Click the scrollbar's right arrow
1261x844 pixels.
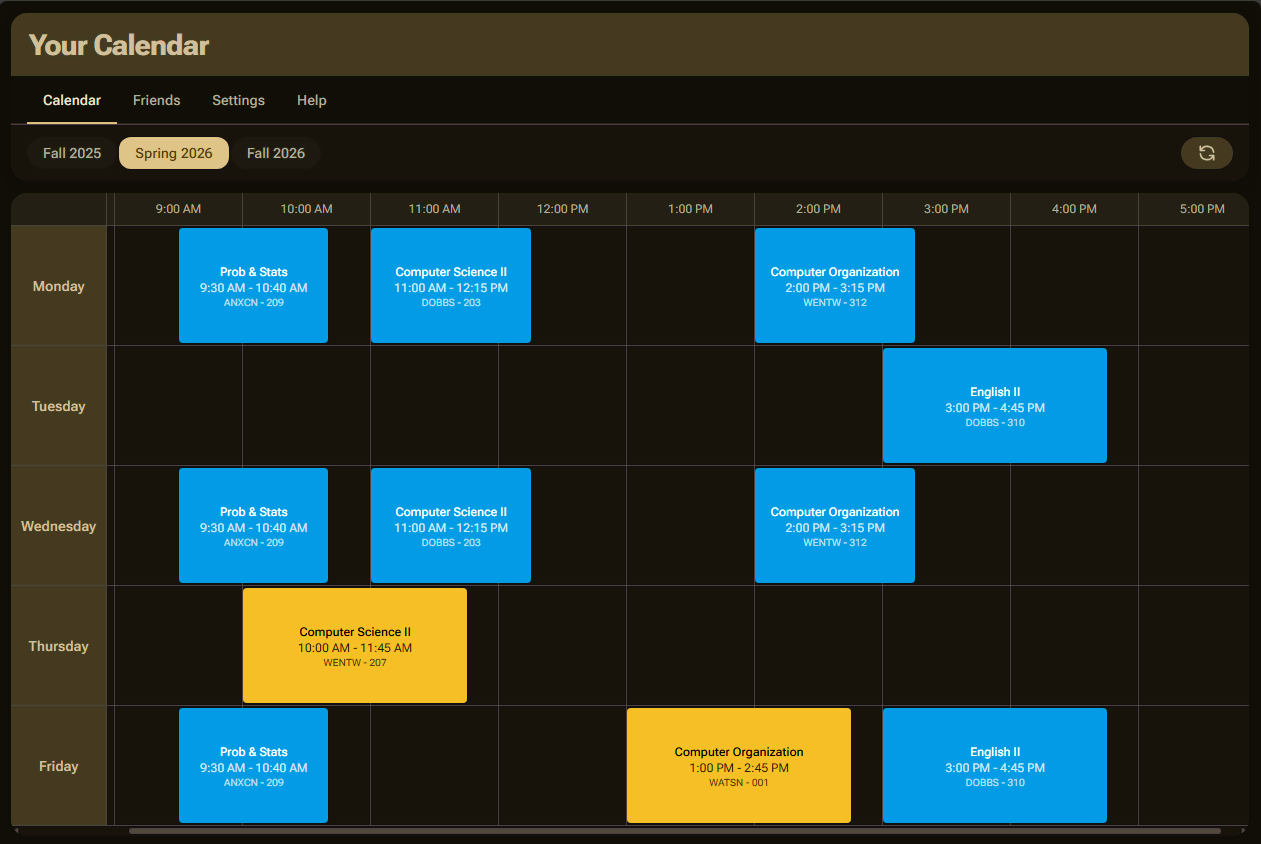point(1243,831)
